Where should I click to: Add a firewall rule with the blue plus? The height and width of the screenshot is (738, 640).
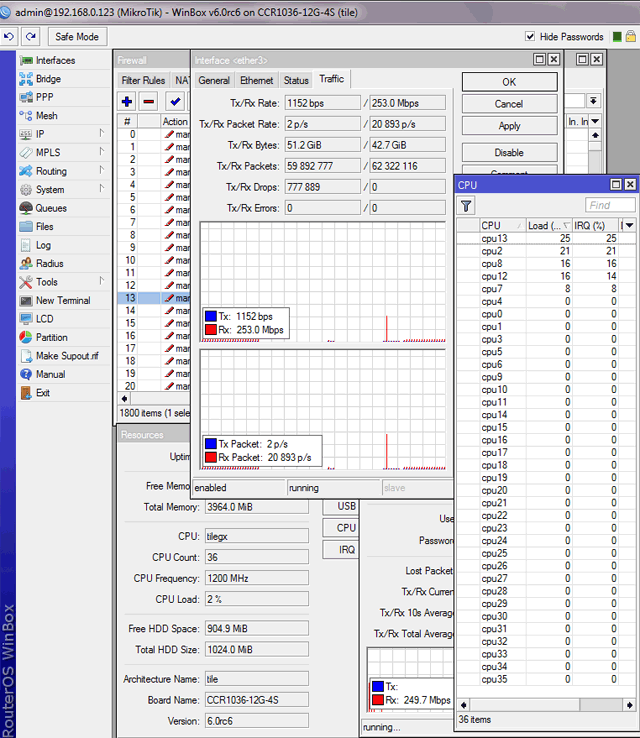126,101
